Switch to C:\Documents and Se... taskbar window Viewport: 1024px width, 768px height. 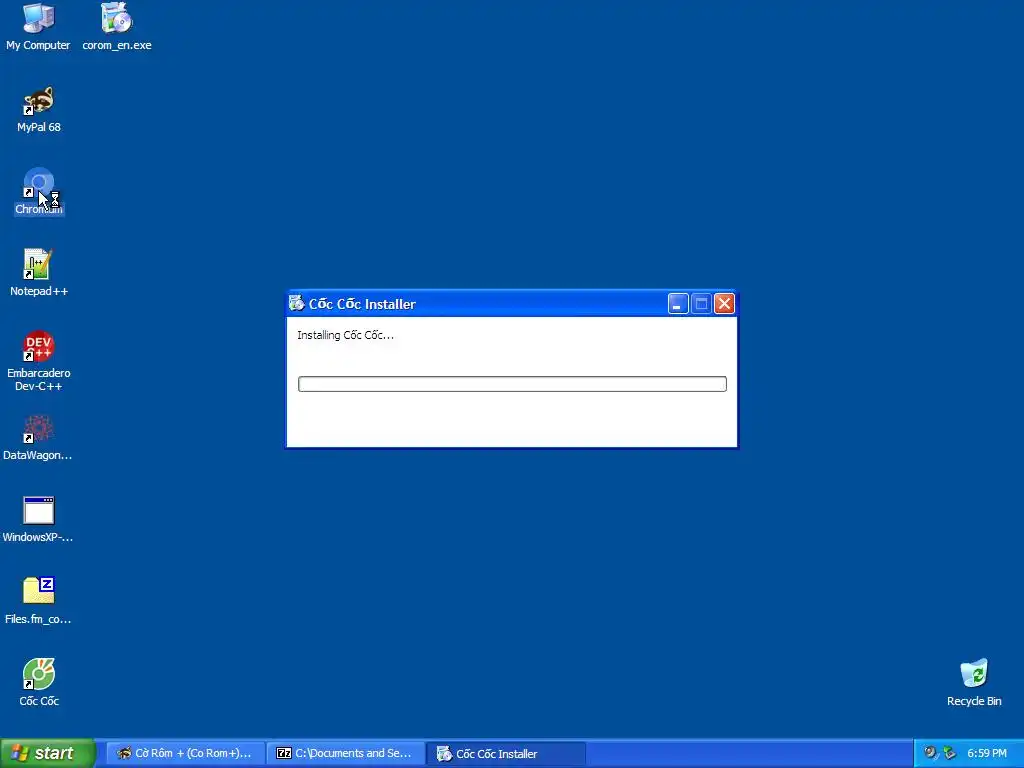(x=345, y=754)
